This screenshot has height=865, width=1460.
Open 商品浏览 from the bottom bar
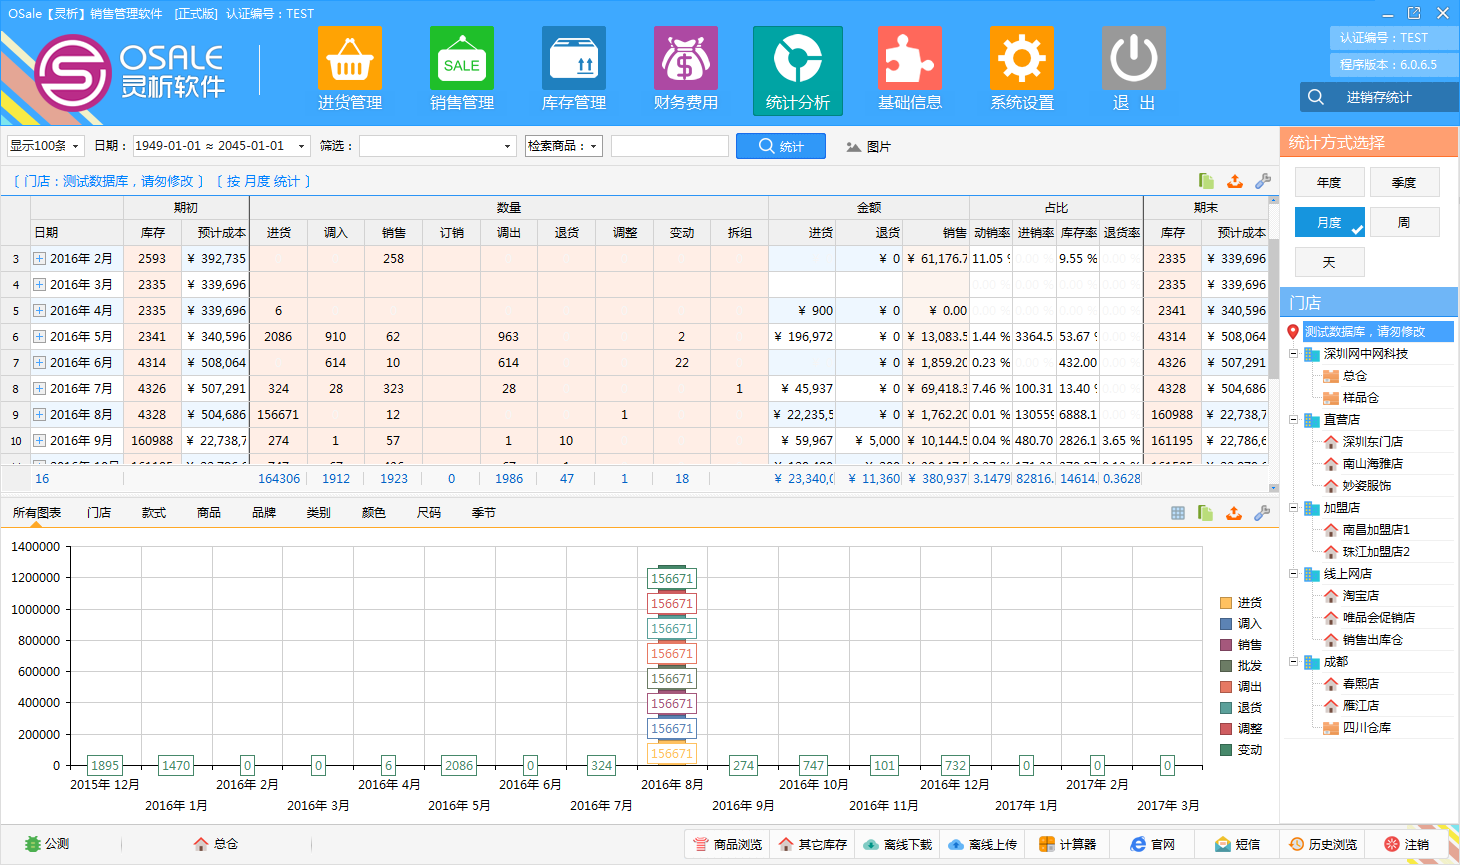click(x=727, y=845)
